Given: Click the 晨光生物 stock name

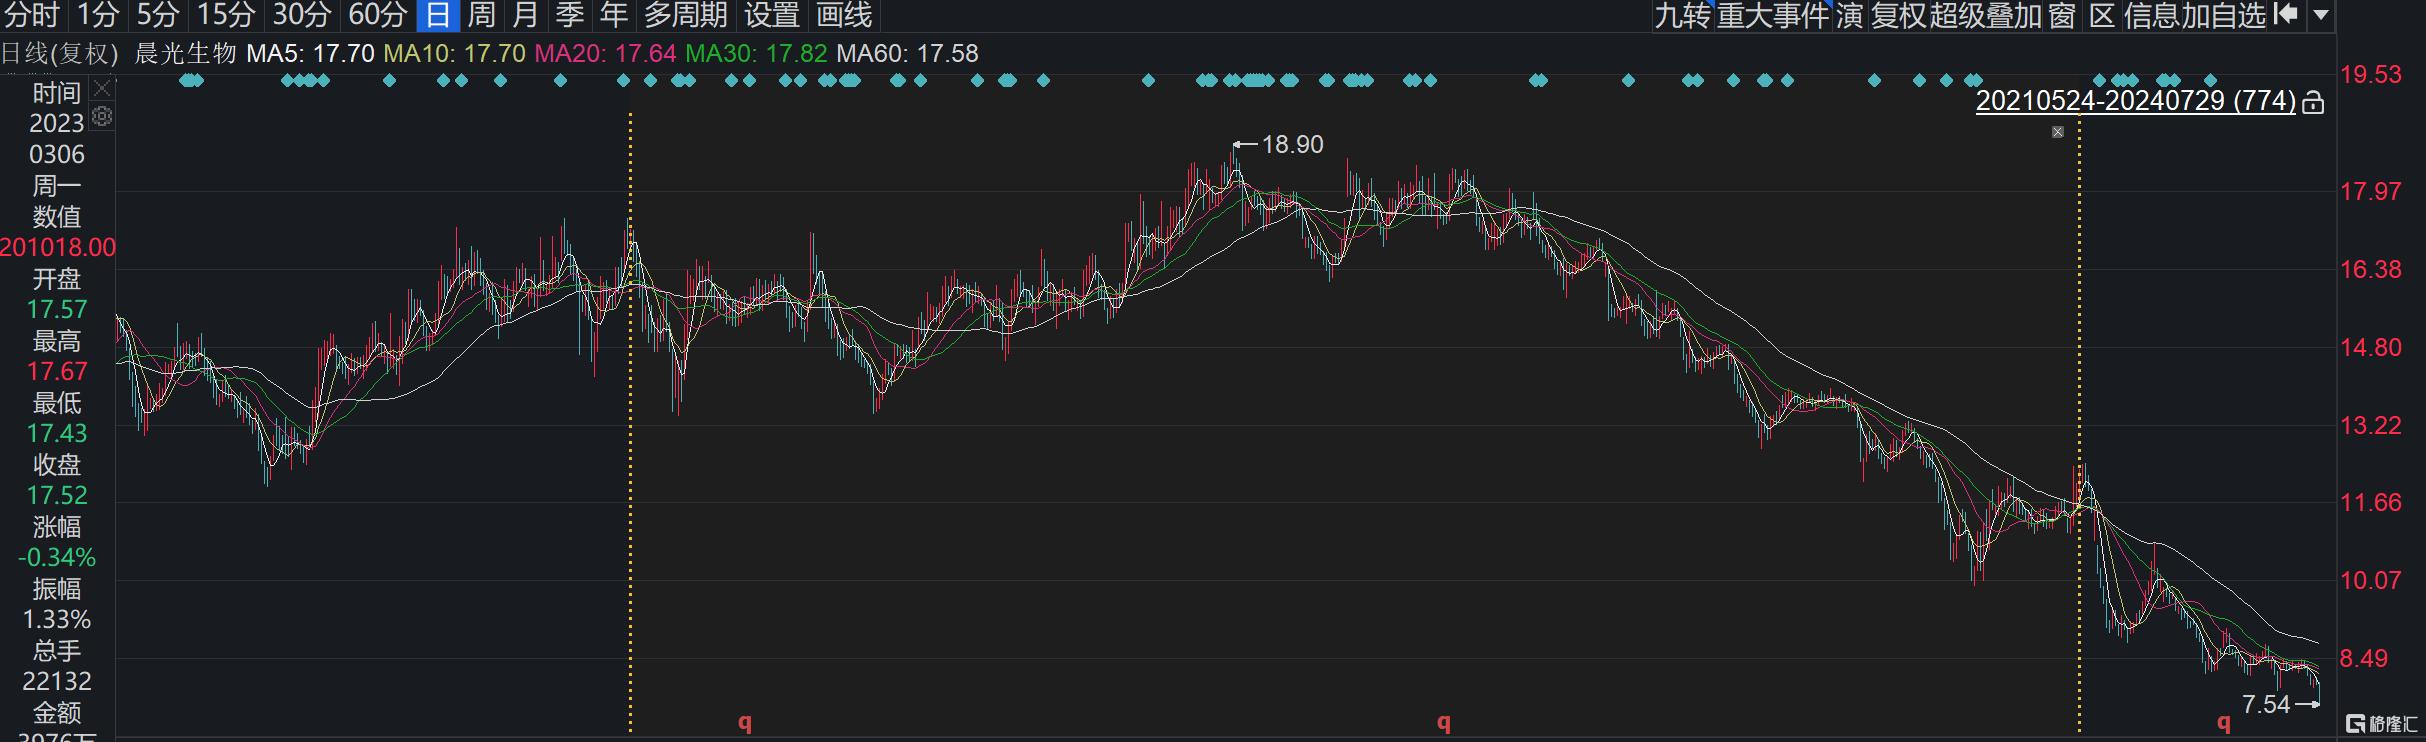Looking at the screenshot, I should (x=186, y=53).
